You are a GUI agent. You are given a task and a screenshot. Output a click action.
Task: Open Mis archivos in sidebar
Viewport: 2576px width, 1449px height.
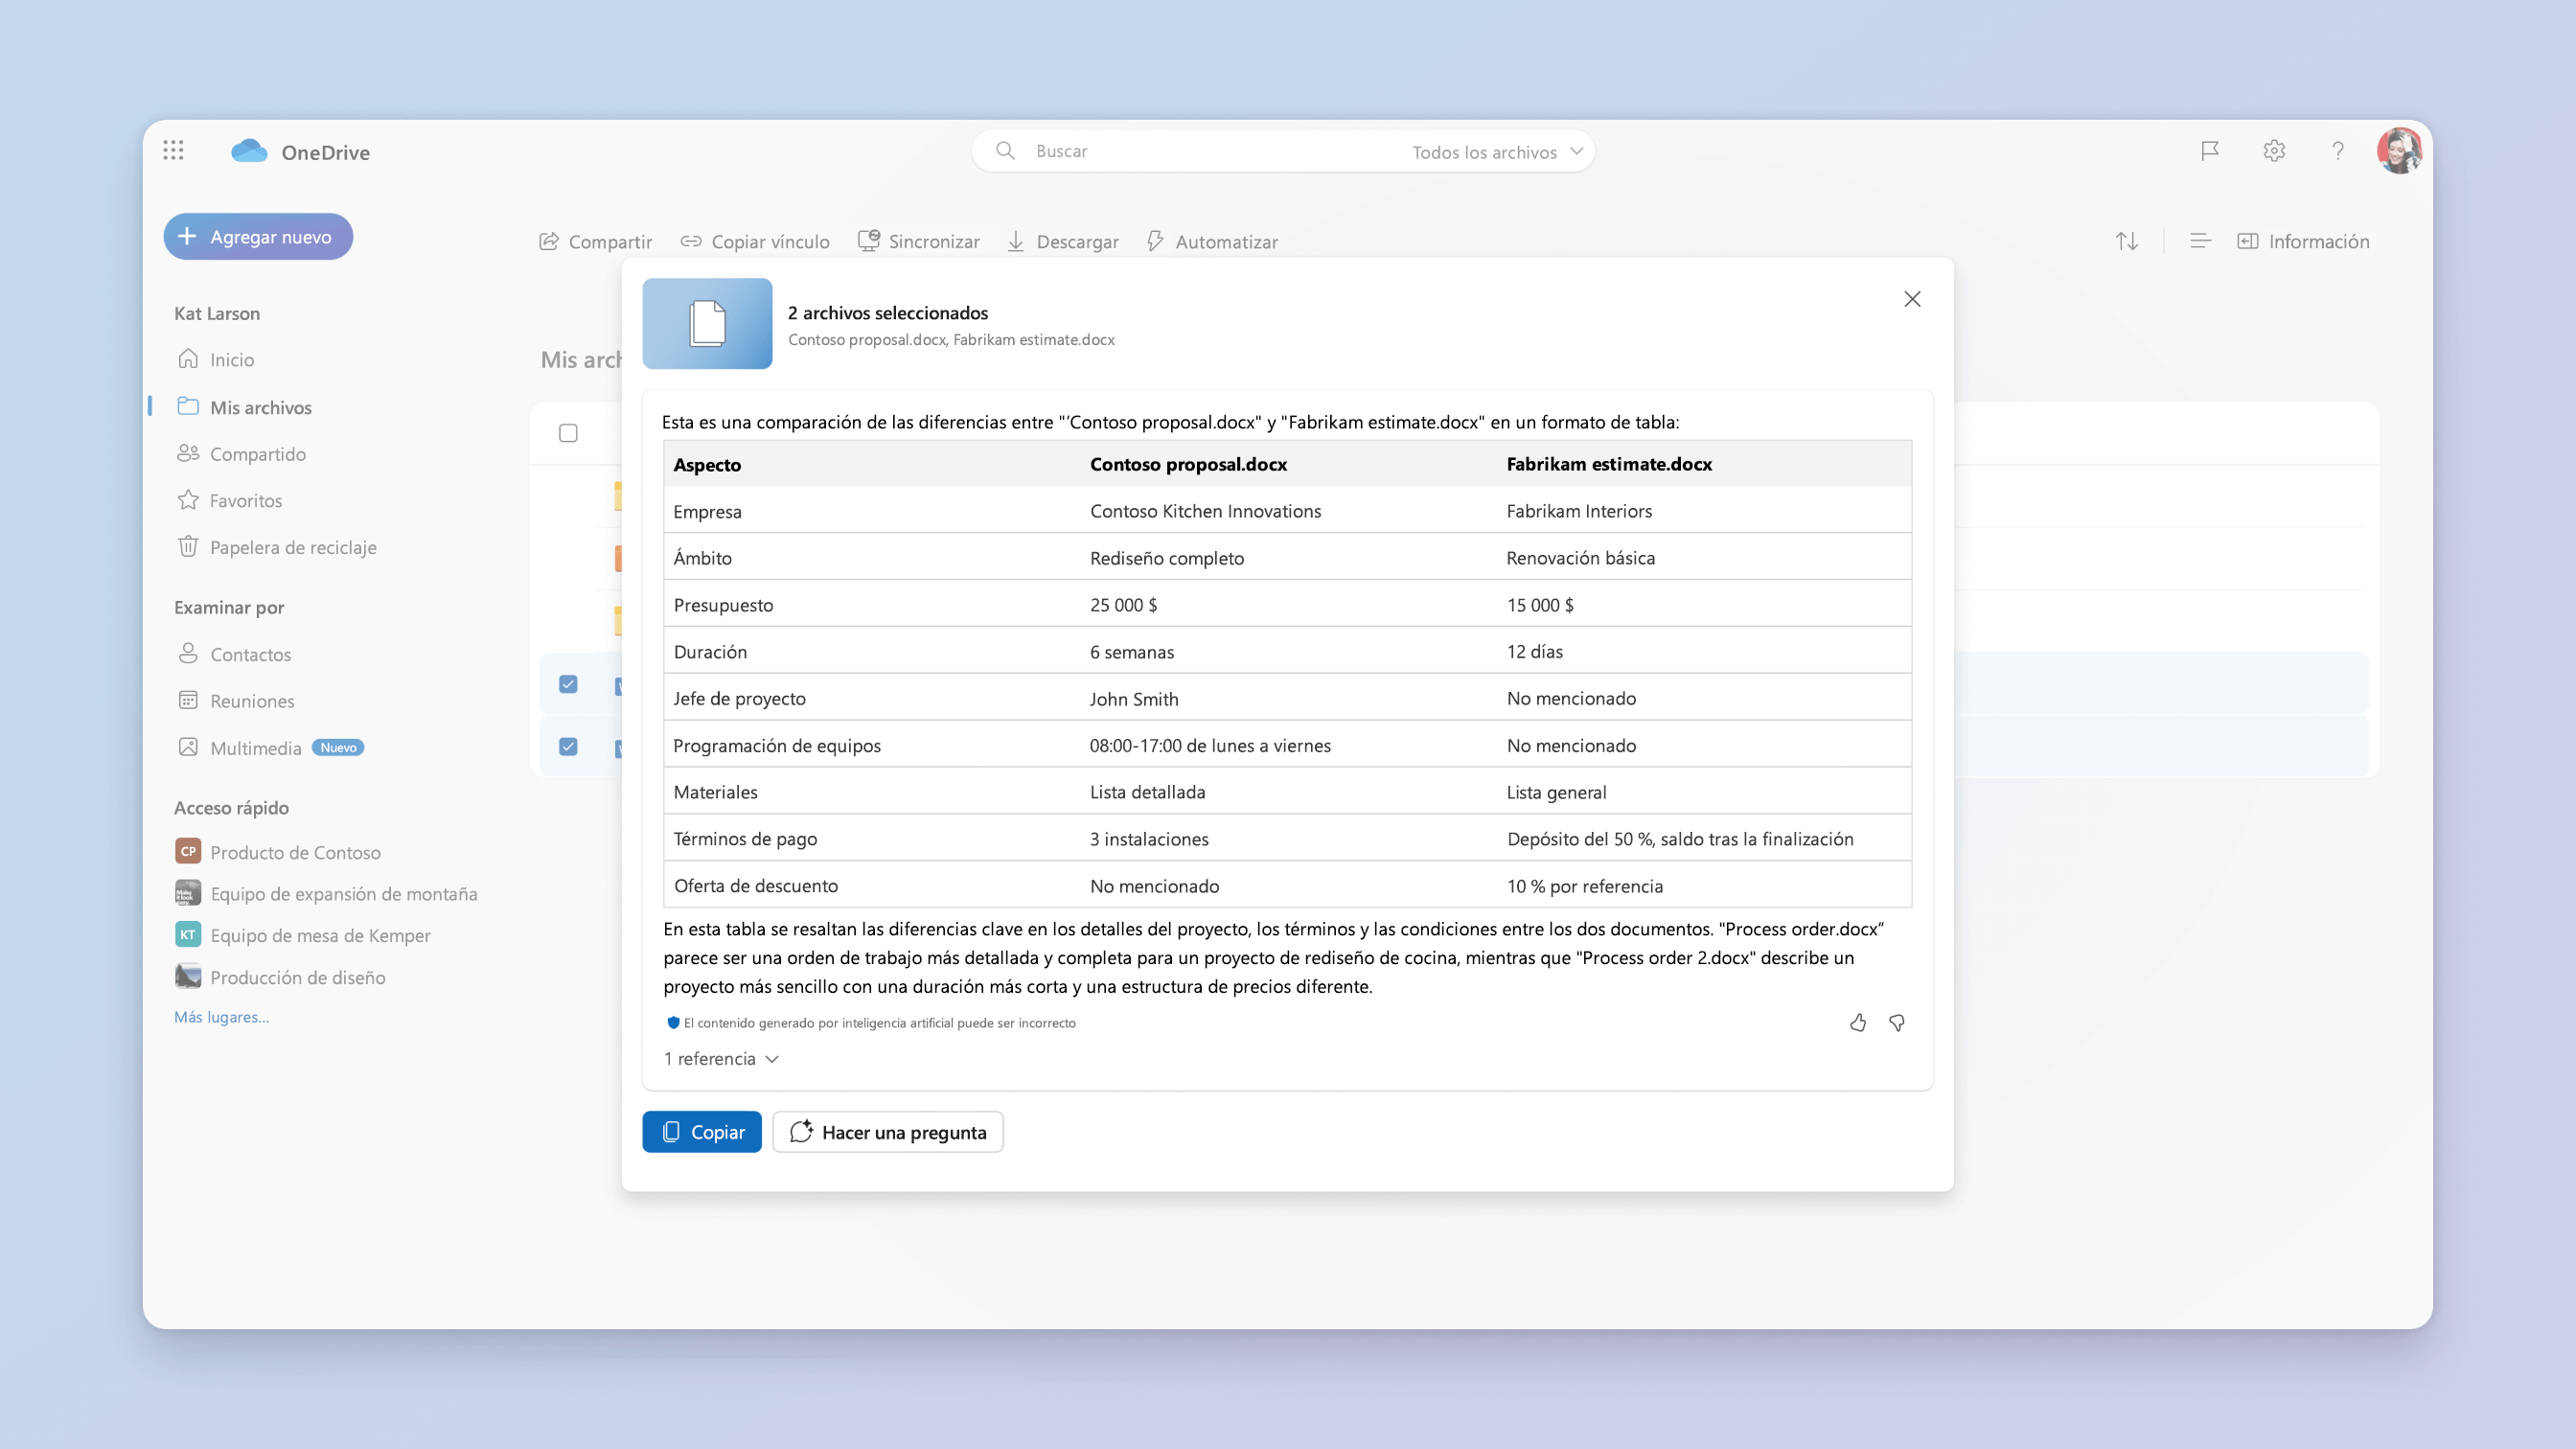tap(244, 407)
